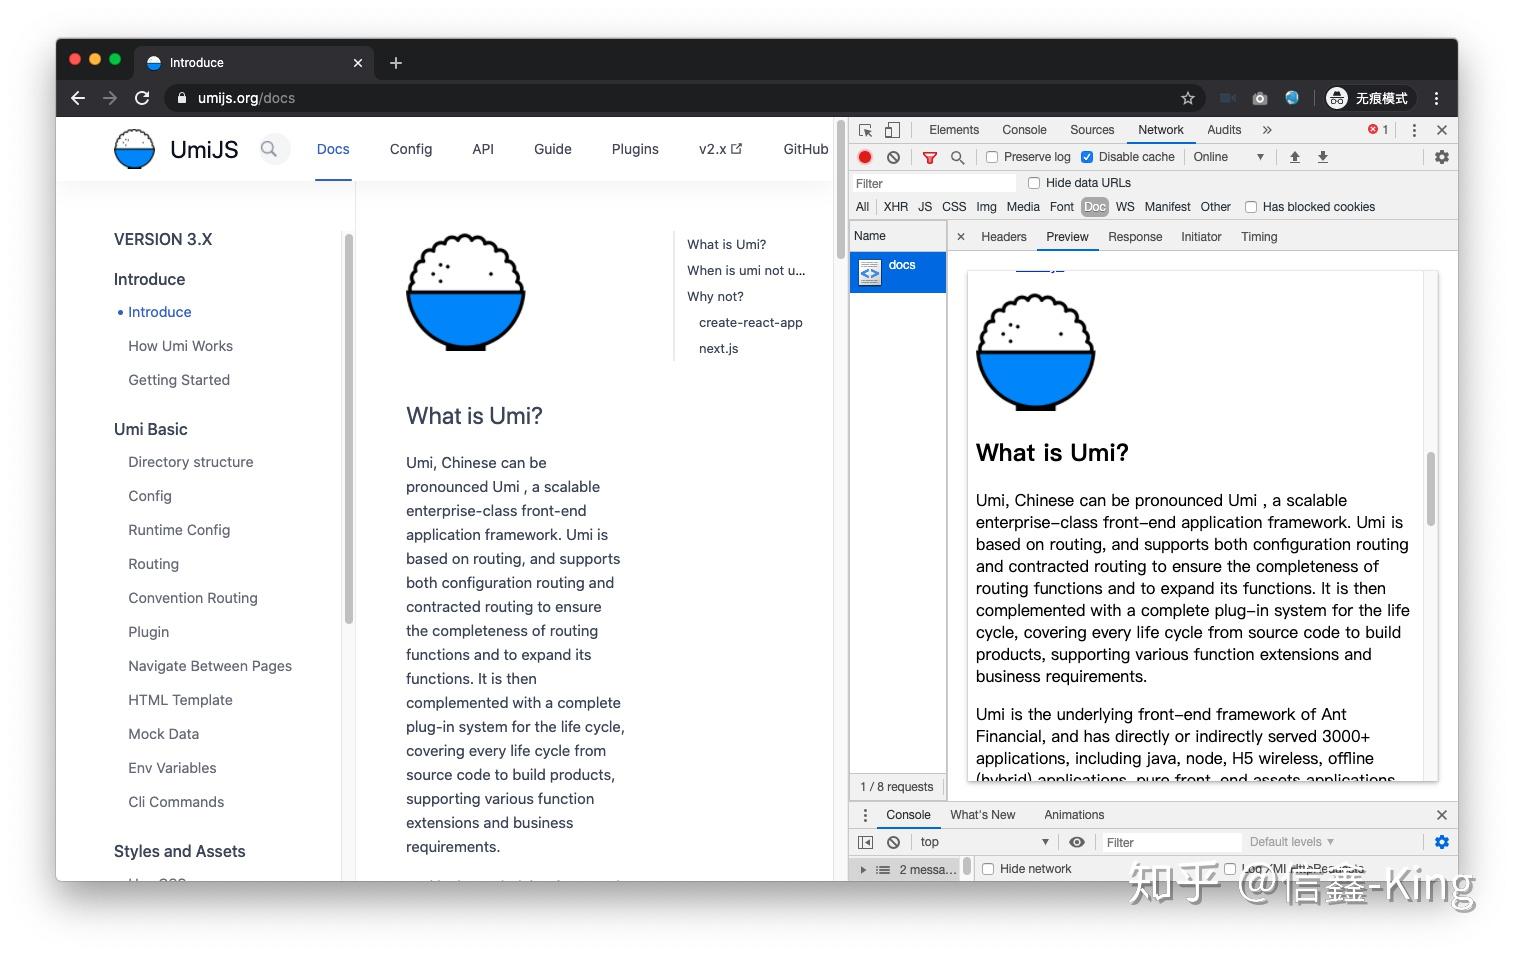
Task: Open the Default levels dropdown
Action: 1291,842
